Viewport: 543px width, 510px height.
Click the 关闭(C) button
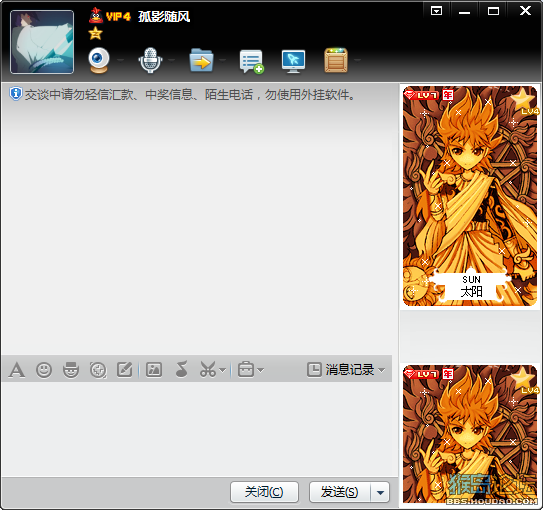(264, 492)
